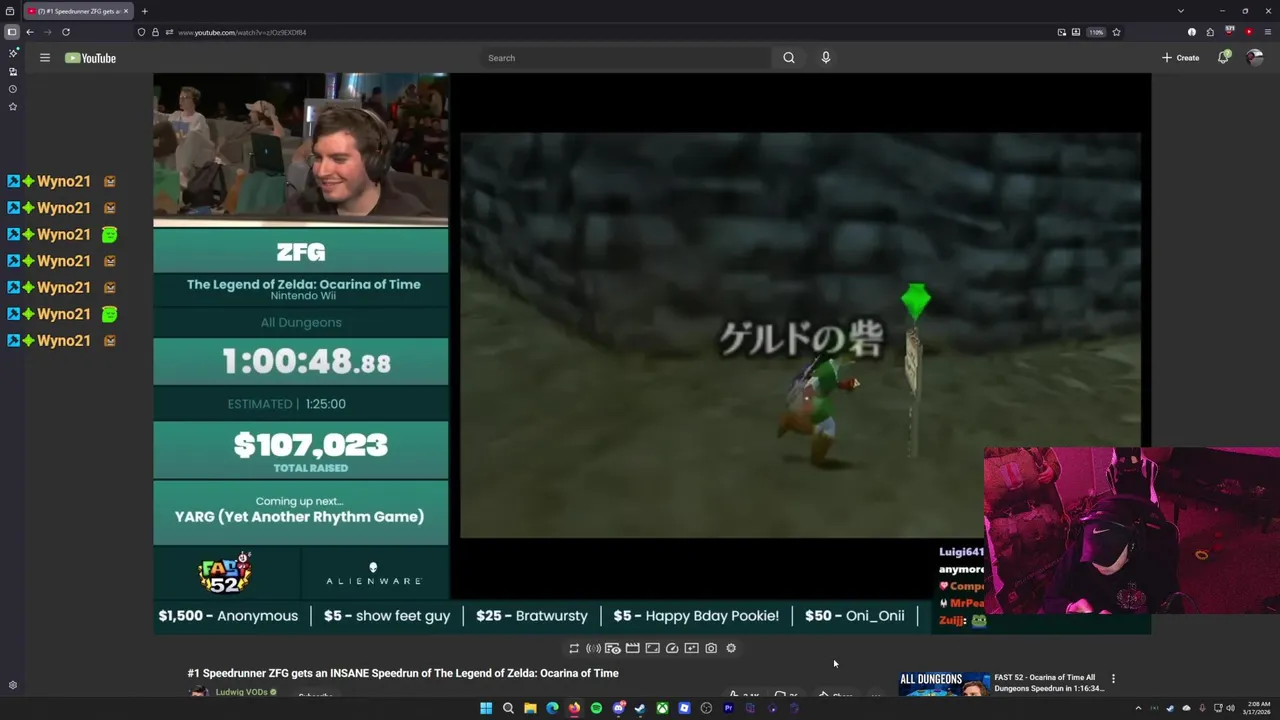This screenshot has width=1280, height=720.
Task: Go to the YouTube home logo
Action: (x=91, y=58)
